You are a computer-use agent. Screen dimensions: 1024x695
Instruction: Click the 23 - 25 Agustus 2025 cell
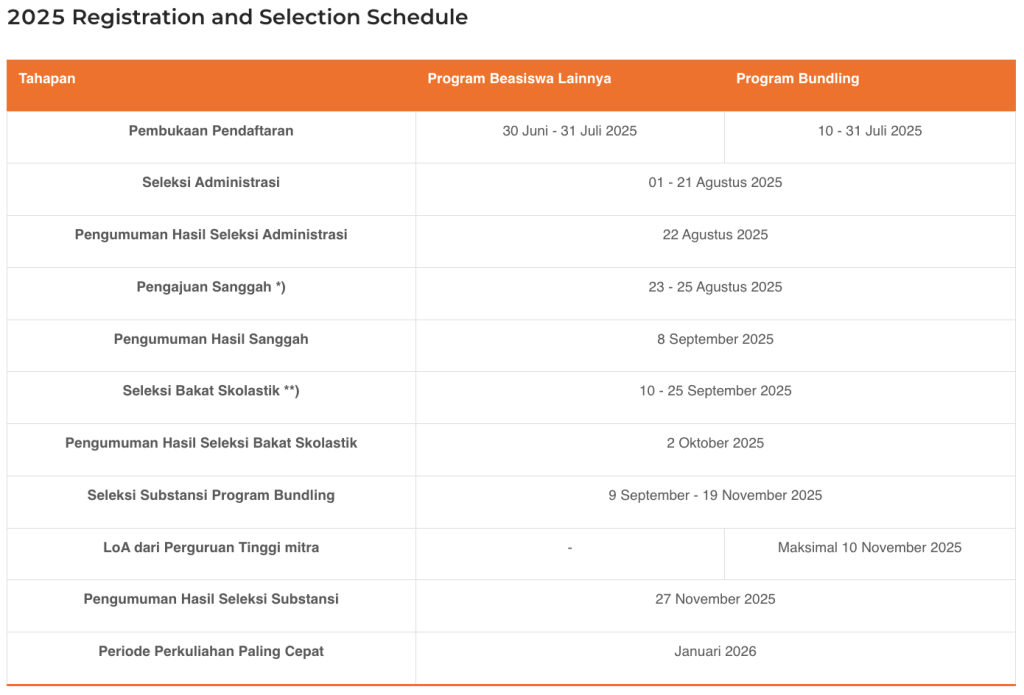(x=715, y=287)
